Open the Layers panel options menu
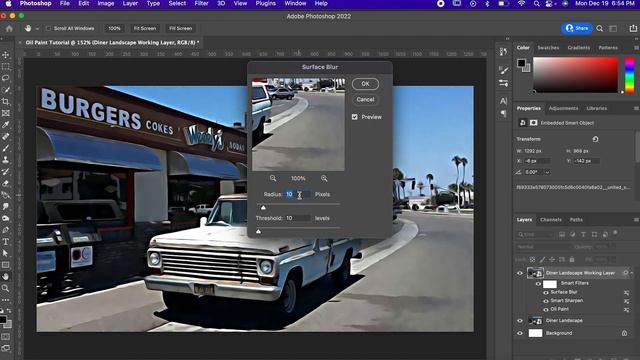The image size is (640, 360). [x=636, y=220]
